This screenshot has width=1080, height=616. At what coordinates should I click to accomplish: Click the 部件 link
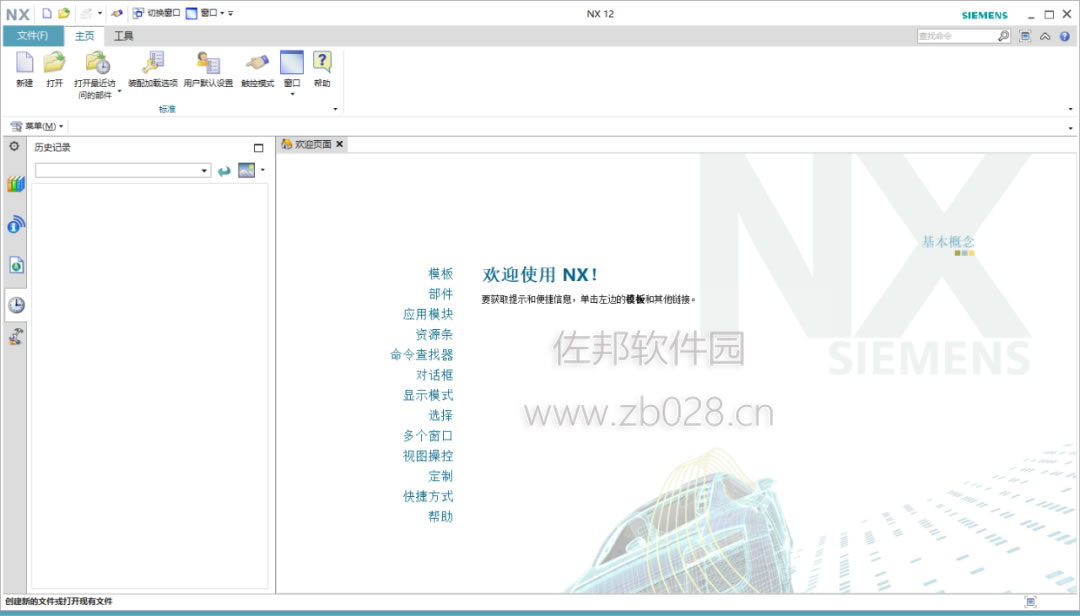[441, 294]
